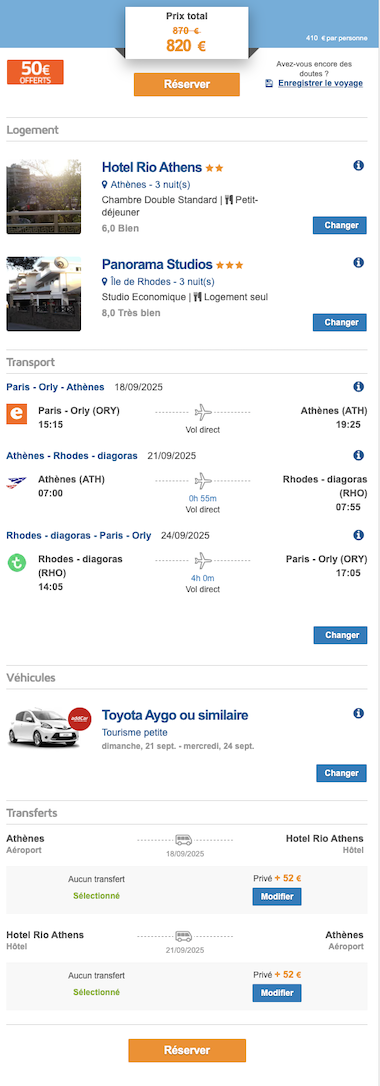The width and height of the screenshot is (380, 1086).
Task: Modify the private transfer on 18/09/2025
Action: click(277, 897)
